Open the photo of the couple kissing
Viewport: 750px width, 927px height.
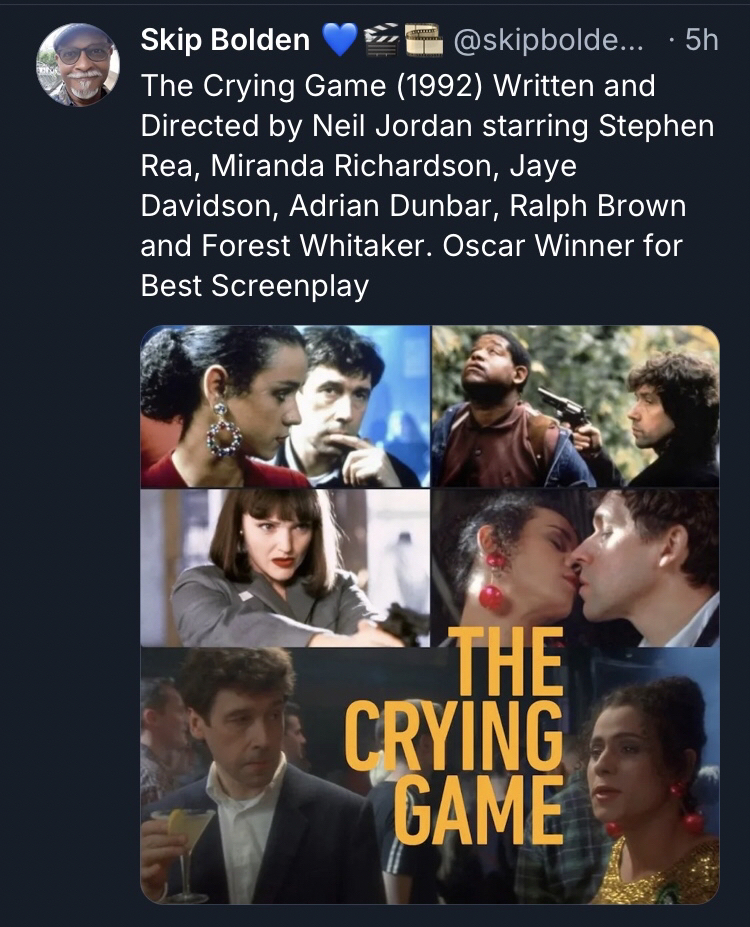pyautogui.click(x=575, y=568)
